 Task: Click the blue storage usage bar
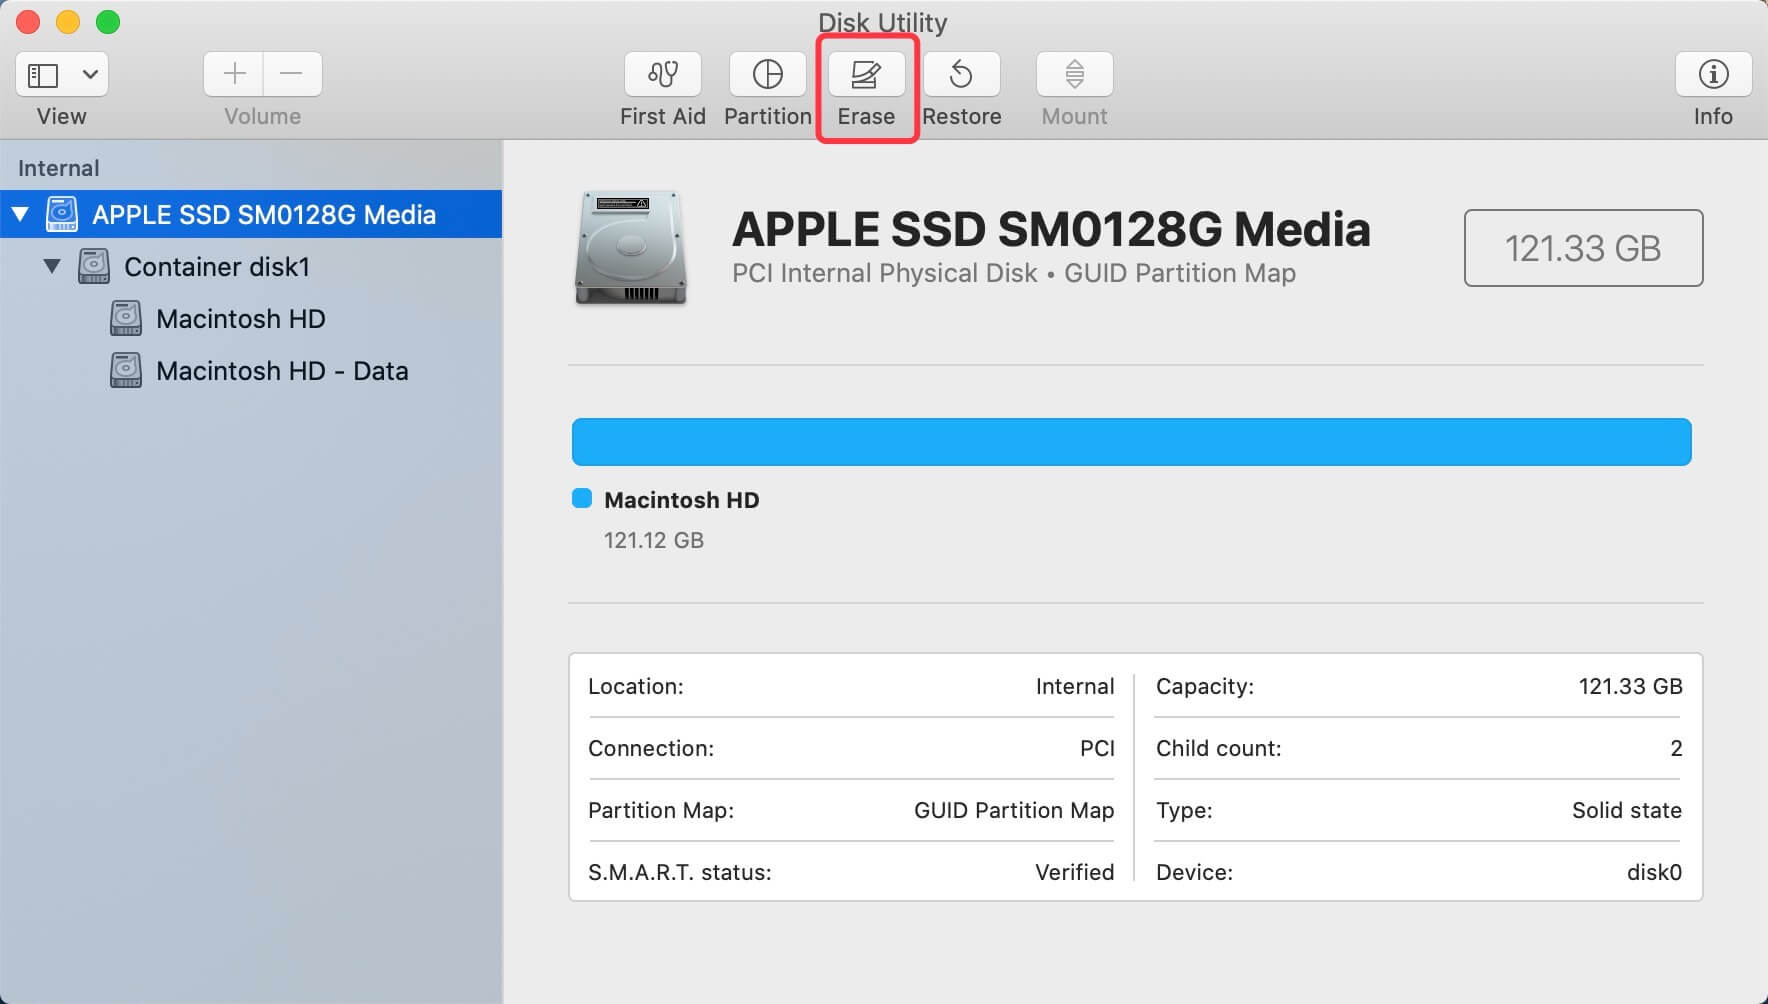coord(1130,441)
